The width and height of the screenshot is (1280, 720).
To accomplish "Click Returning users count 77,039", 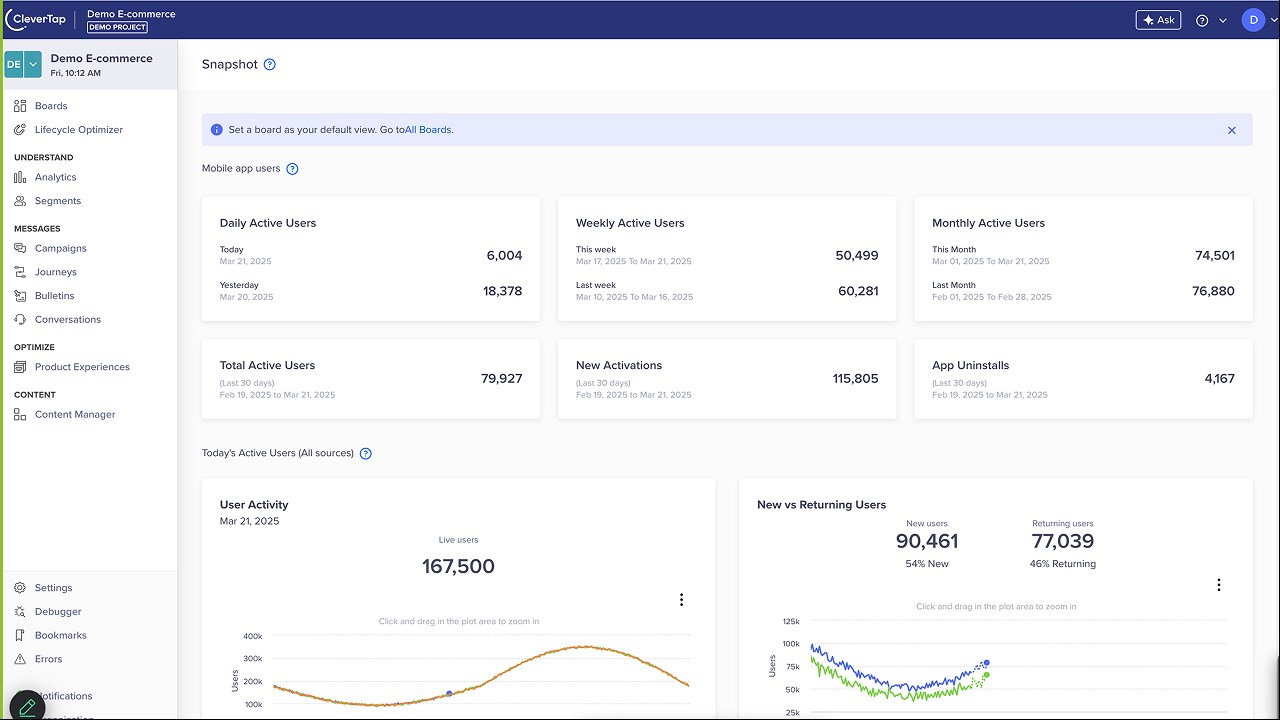I will [1063, 542].
